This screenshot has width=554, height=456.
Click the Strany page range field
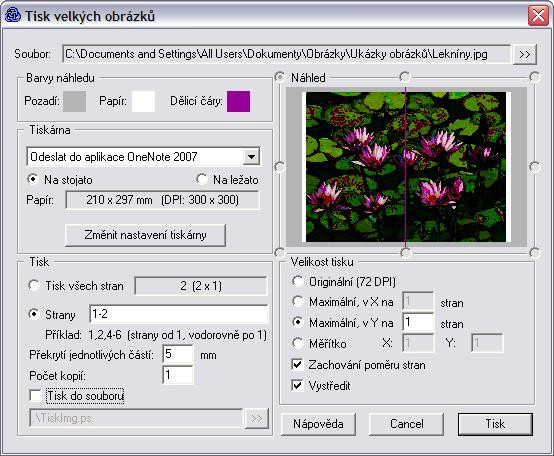(179, 314)
